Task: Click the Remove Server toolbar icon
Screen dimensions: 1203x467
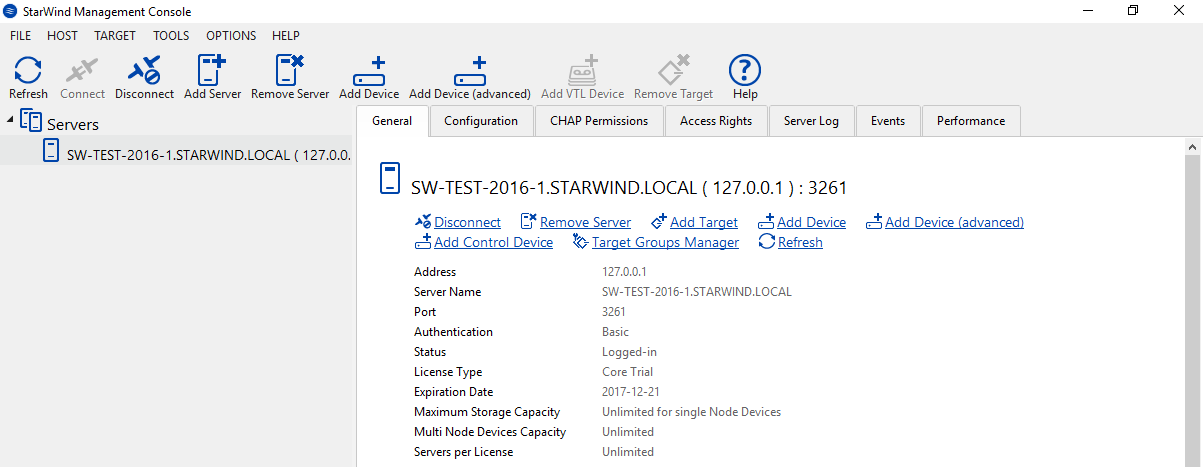Action: [290, 70]
